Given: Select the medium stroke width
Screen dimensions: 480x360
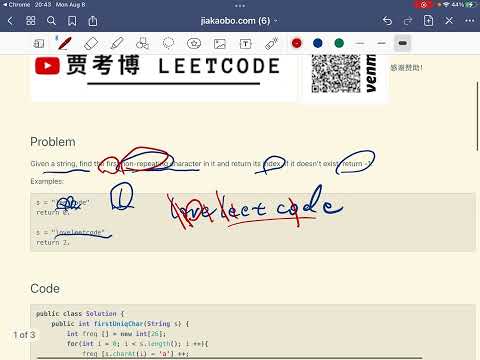Looking at the screenshot, I should pyautogui.click(x=381, y=43).
